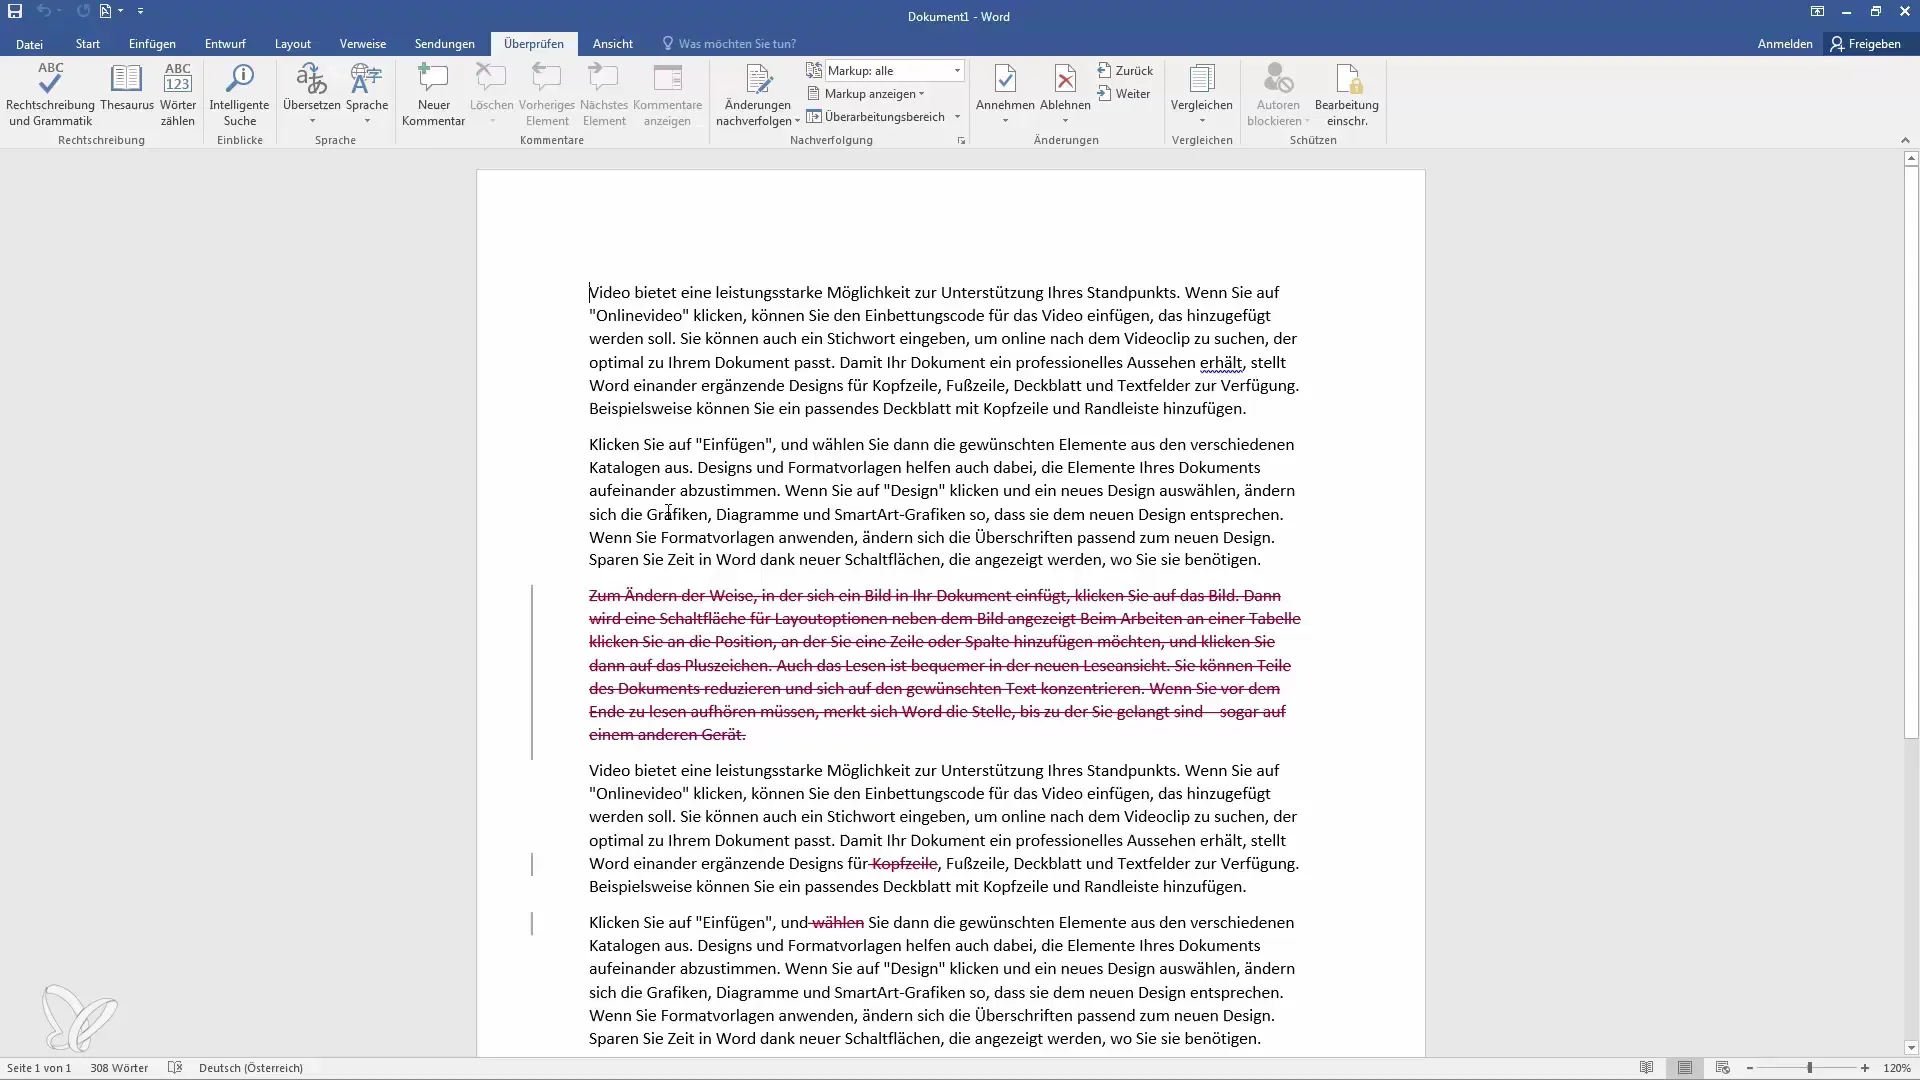Switch to the Verweise tab
The width and height of the screenshot is (1920, 1080).
pos(363,44)
